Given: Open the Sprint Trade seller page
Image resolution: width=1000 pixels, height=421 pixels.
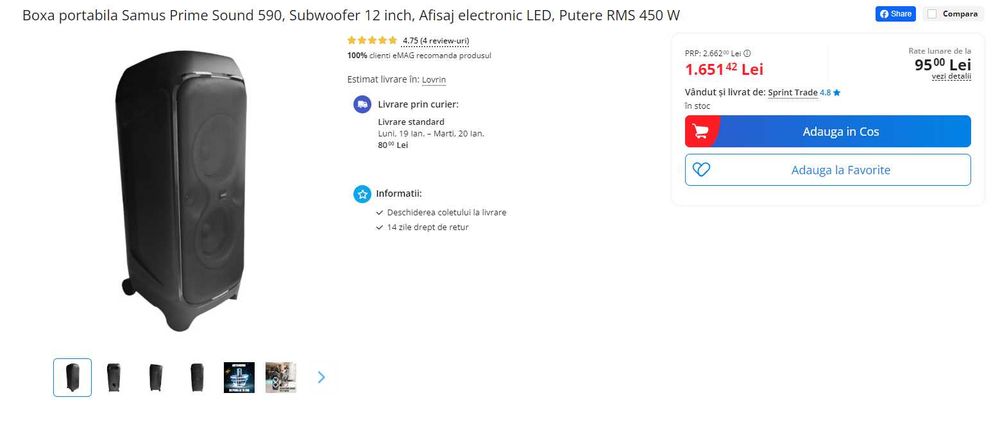Looking at the screenshot, I should 793,92.
